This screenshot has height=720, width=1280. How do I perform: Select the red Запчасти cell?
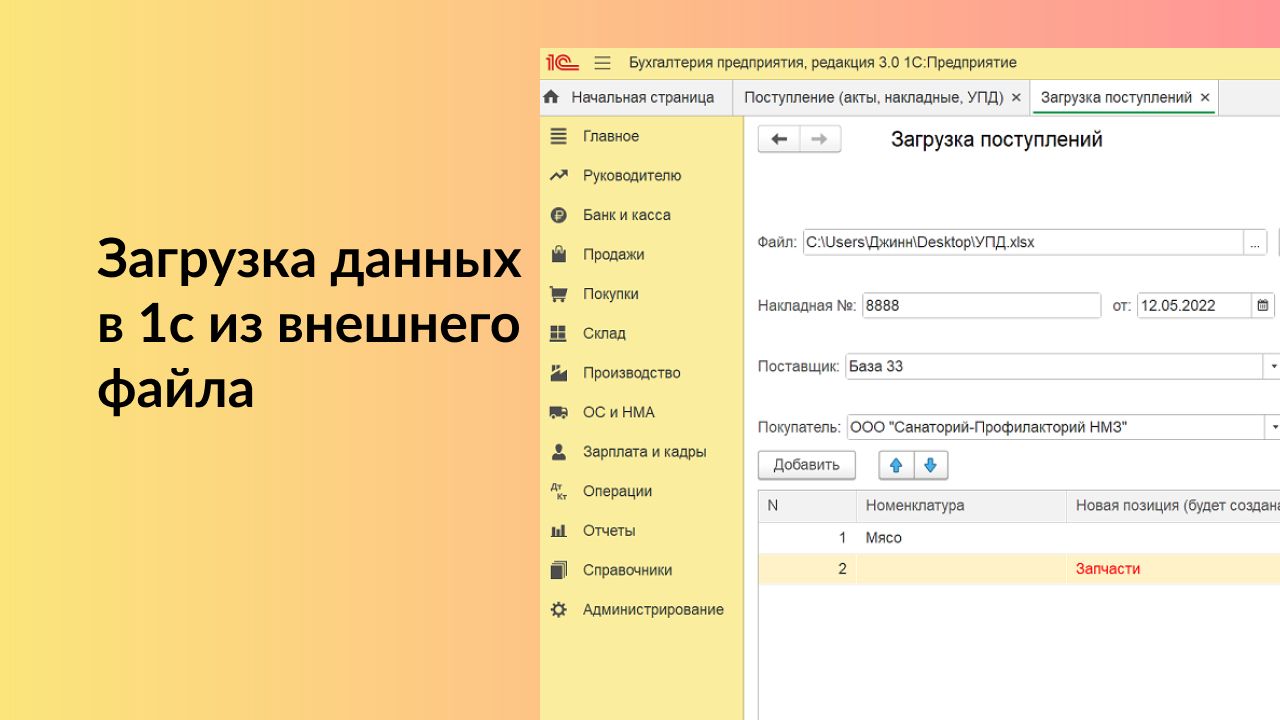coord(1174,569)
